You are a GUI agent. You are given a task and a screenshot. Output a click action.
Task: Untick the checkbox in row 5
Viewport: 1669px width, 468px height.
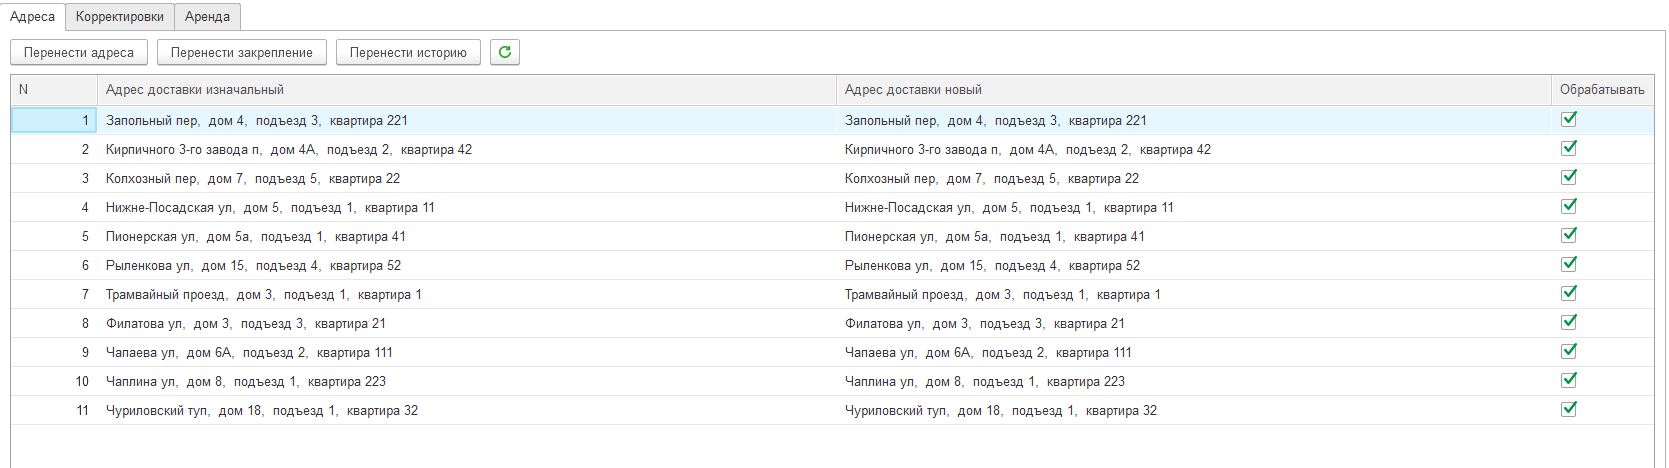coord(1568,235)
